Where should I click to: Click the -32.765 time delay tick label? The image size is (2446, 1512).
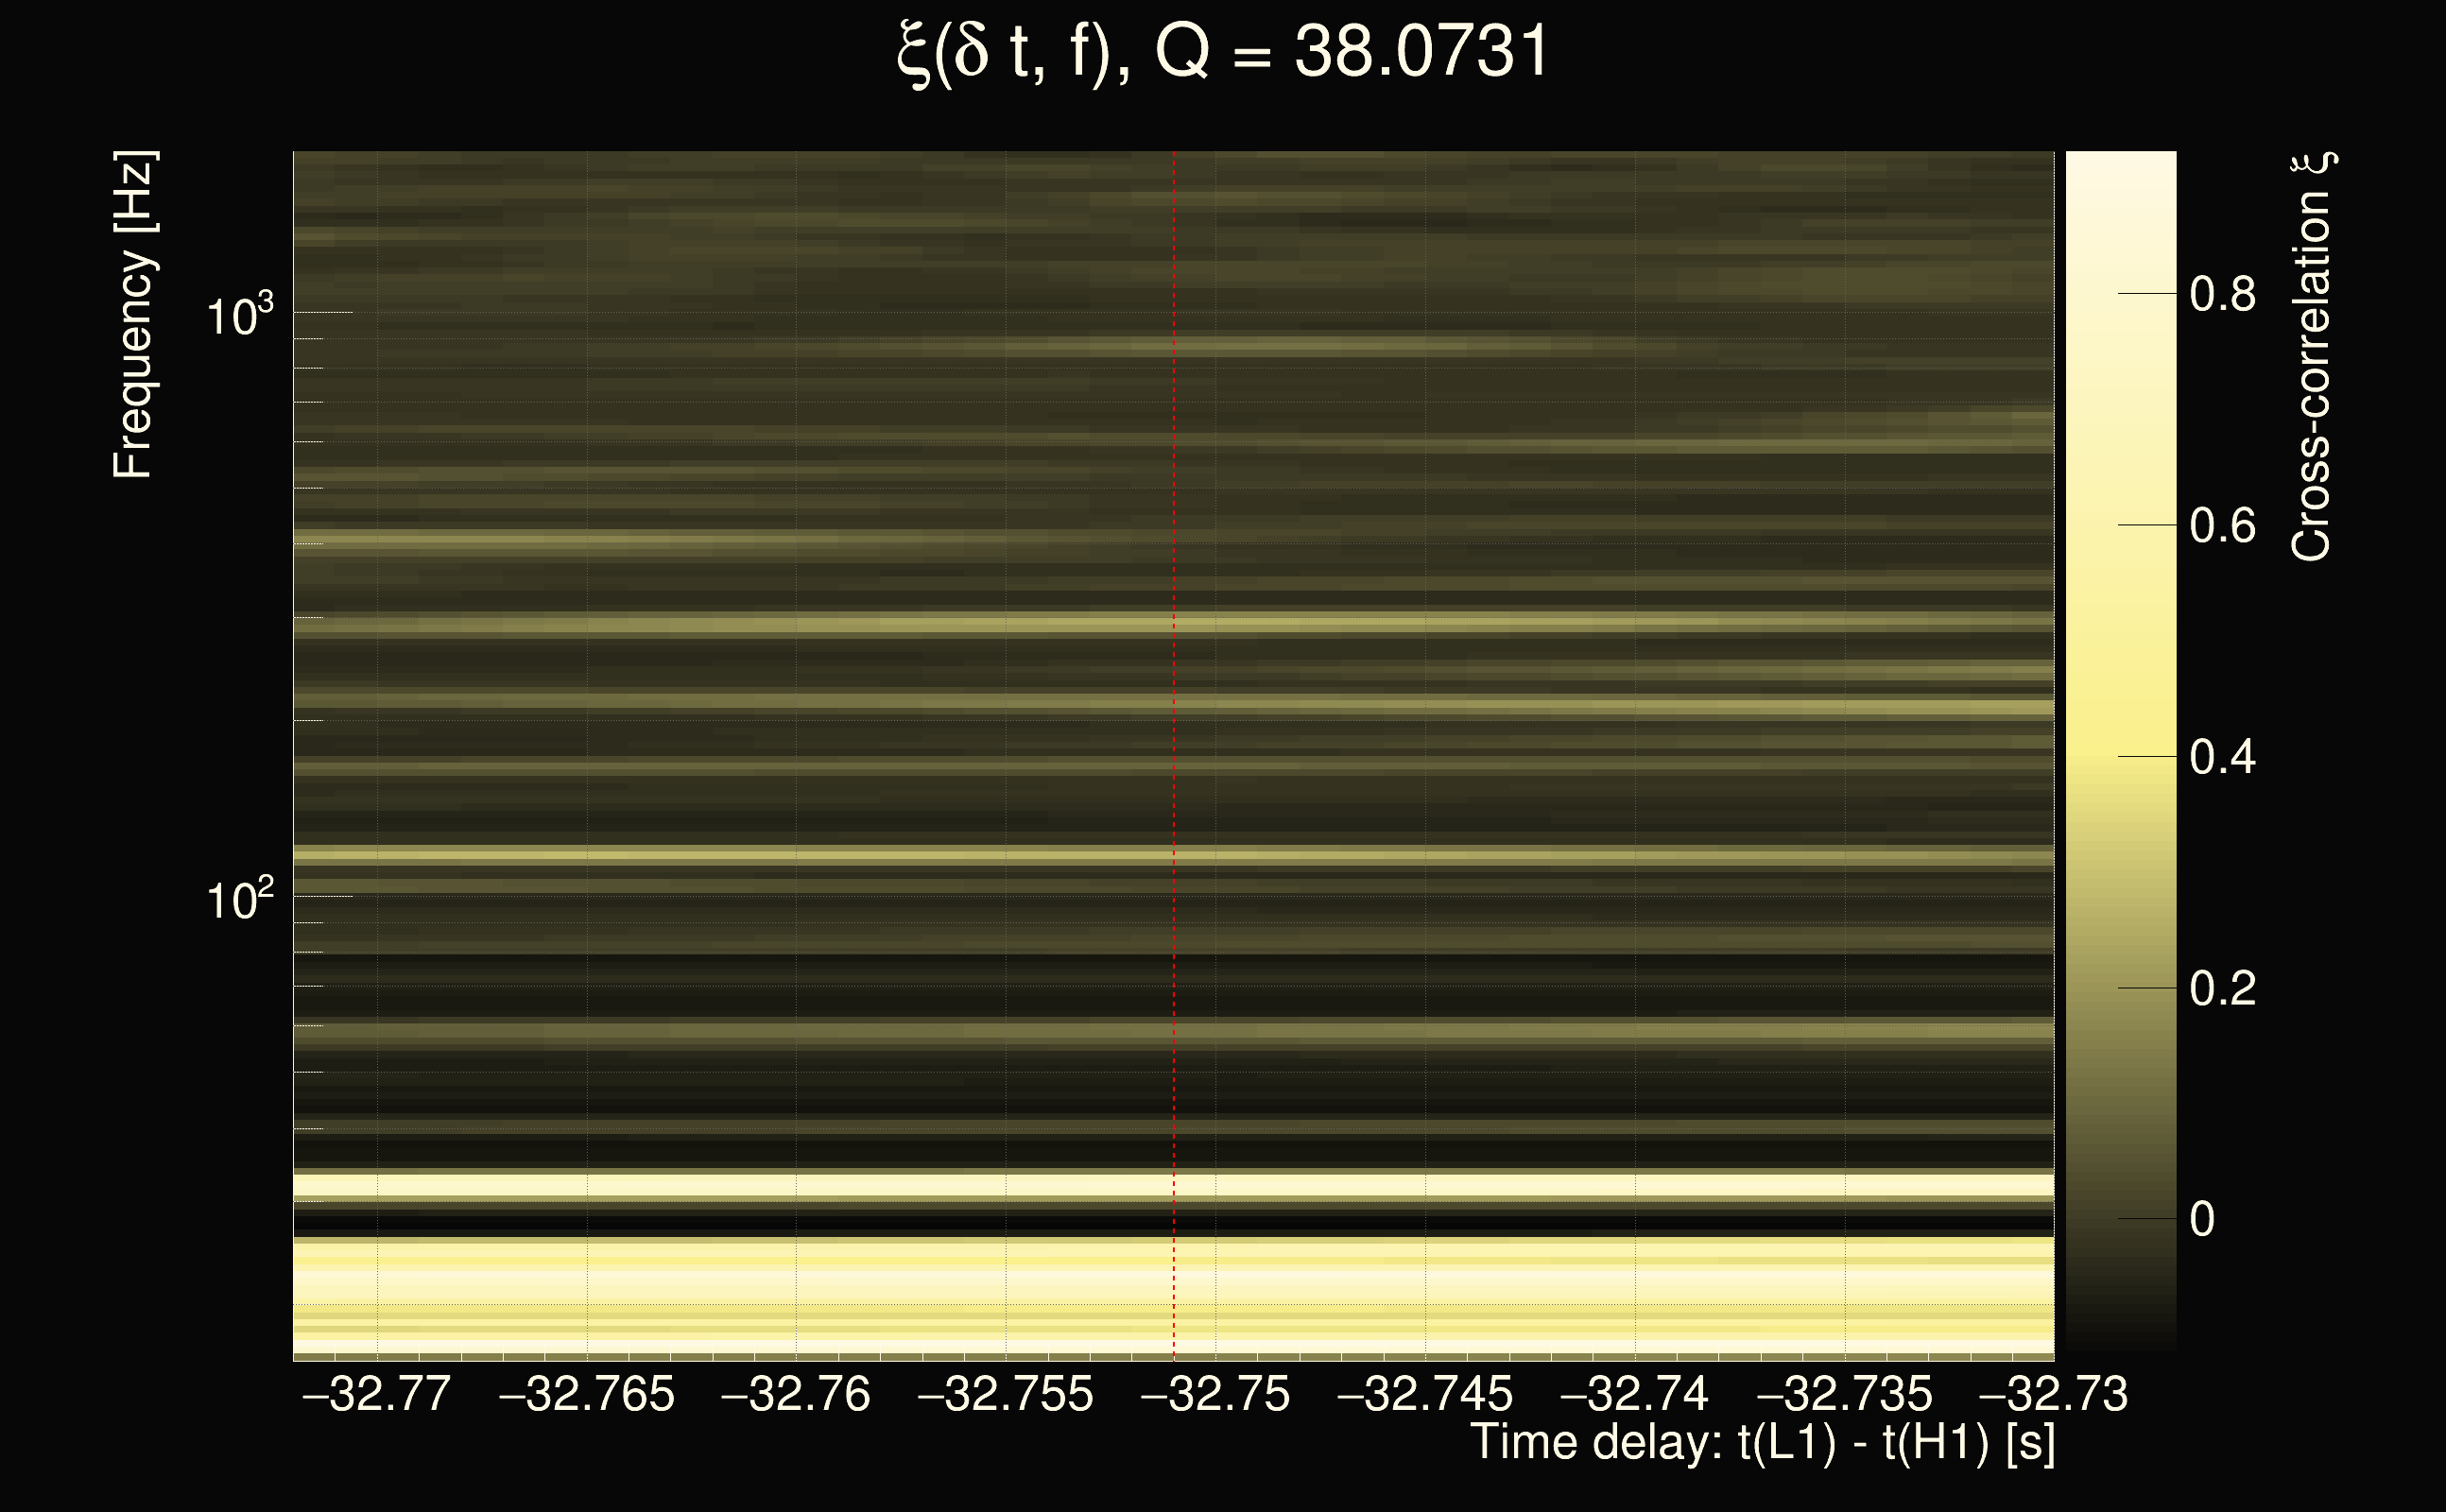point(586,1394)
